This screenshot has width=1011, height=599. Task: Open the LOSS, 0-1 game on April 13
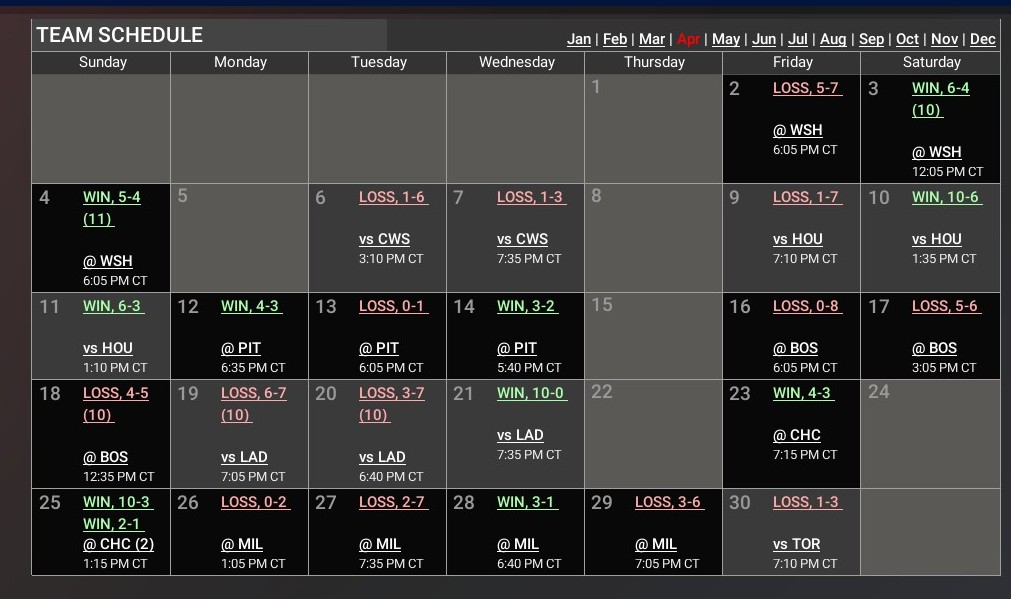tap(393, 306)
